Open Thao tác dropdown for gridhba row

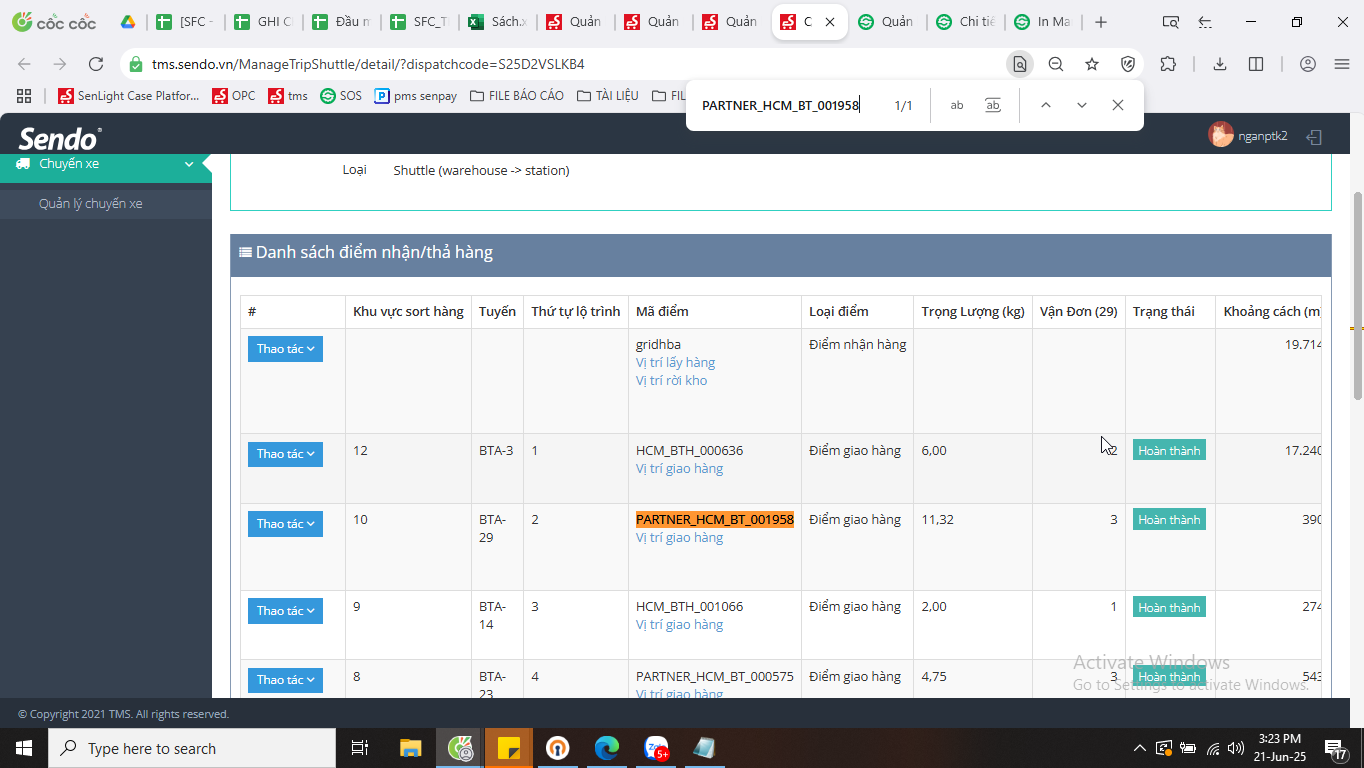point(285,349)
